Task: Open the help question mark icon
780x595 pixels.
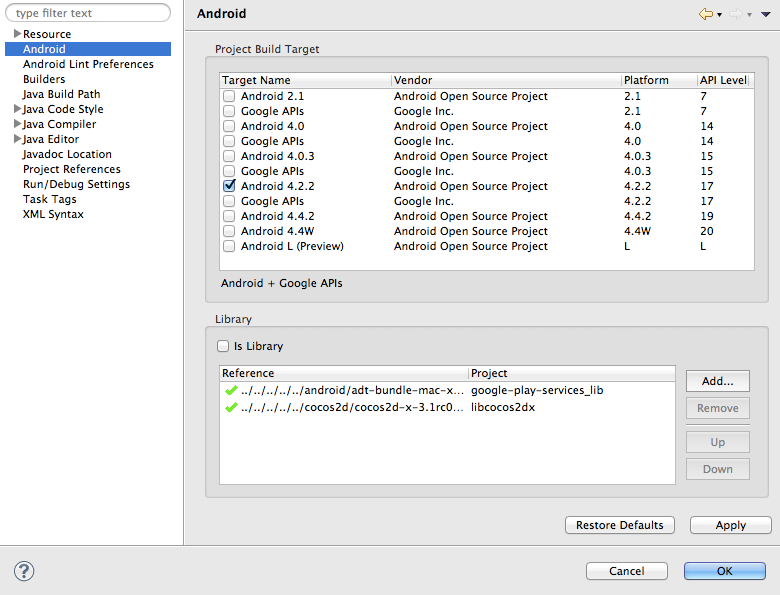Action: [x=24, y=571]
